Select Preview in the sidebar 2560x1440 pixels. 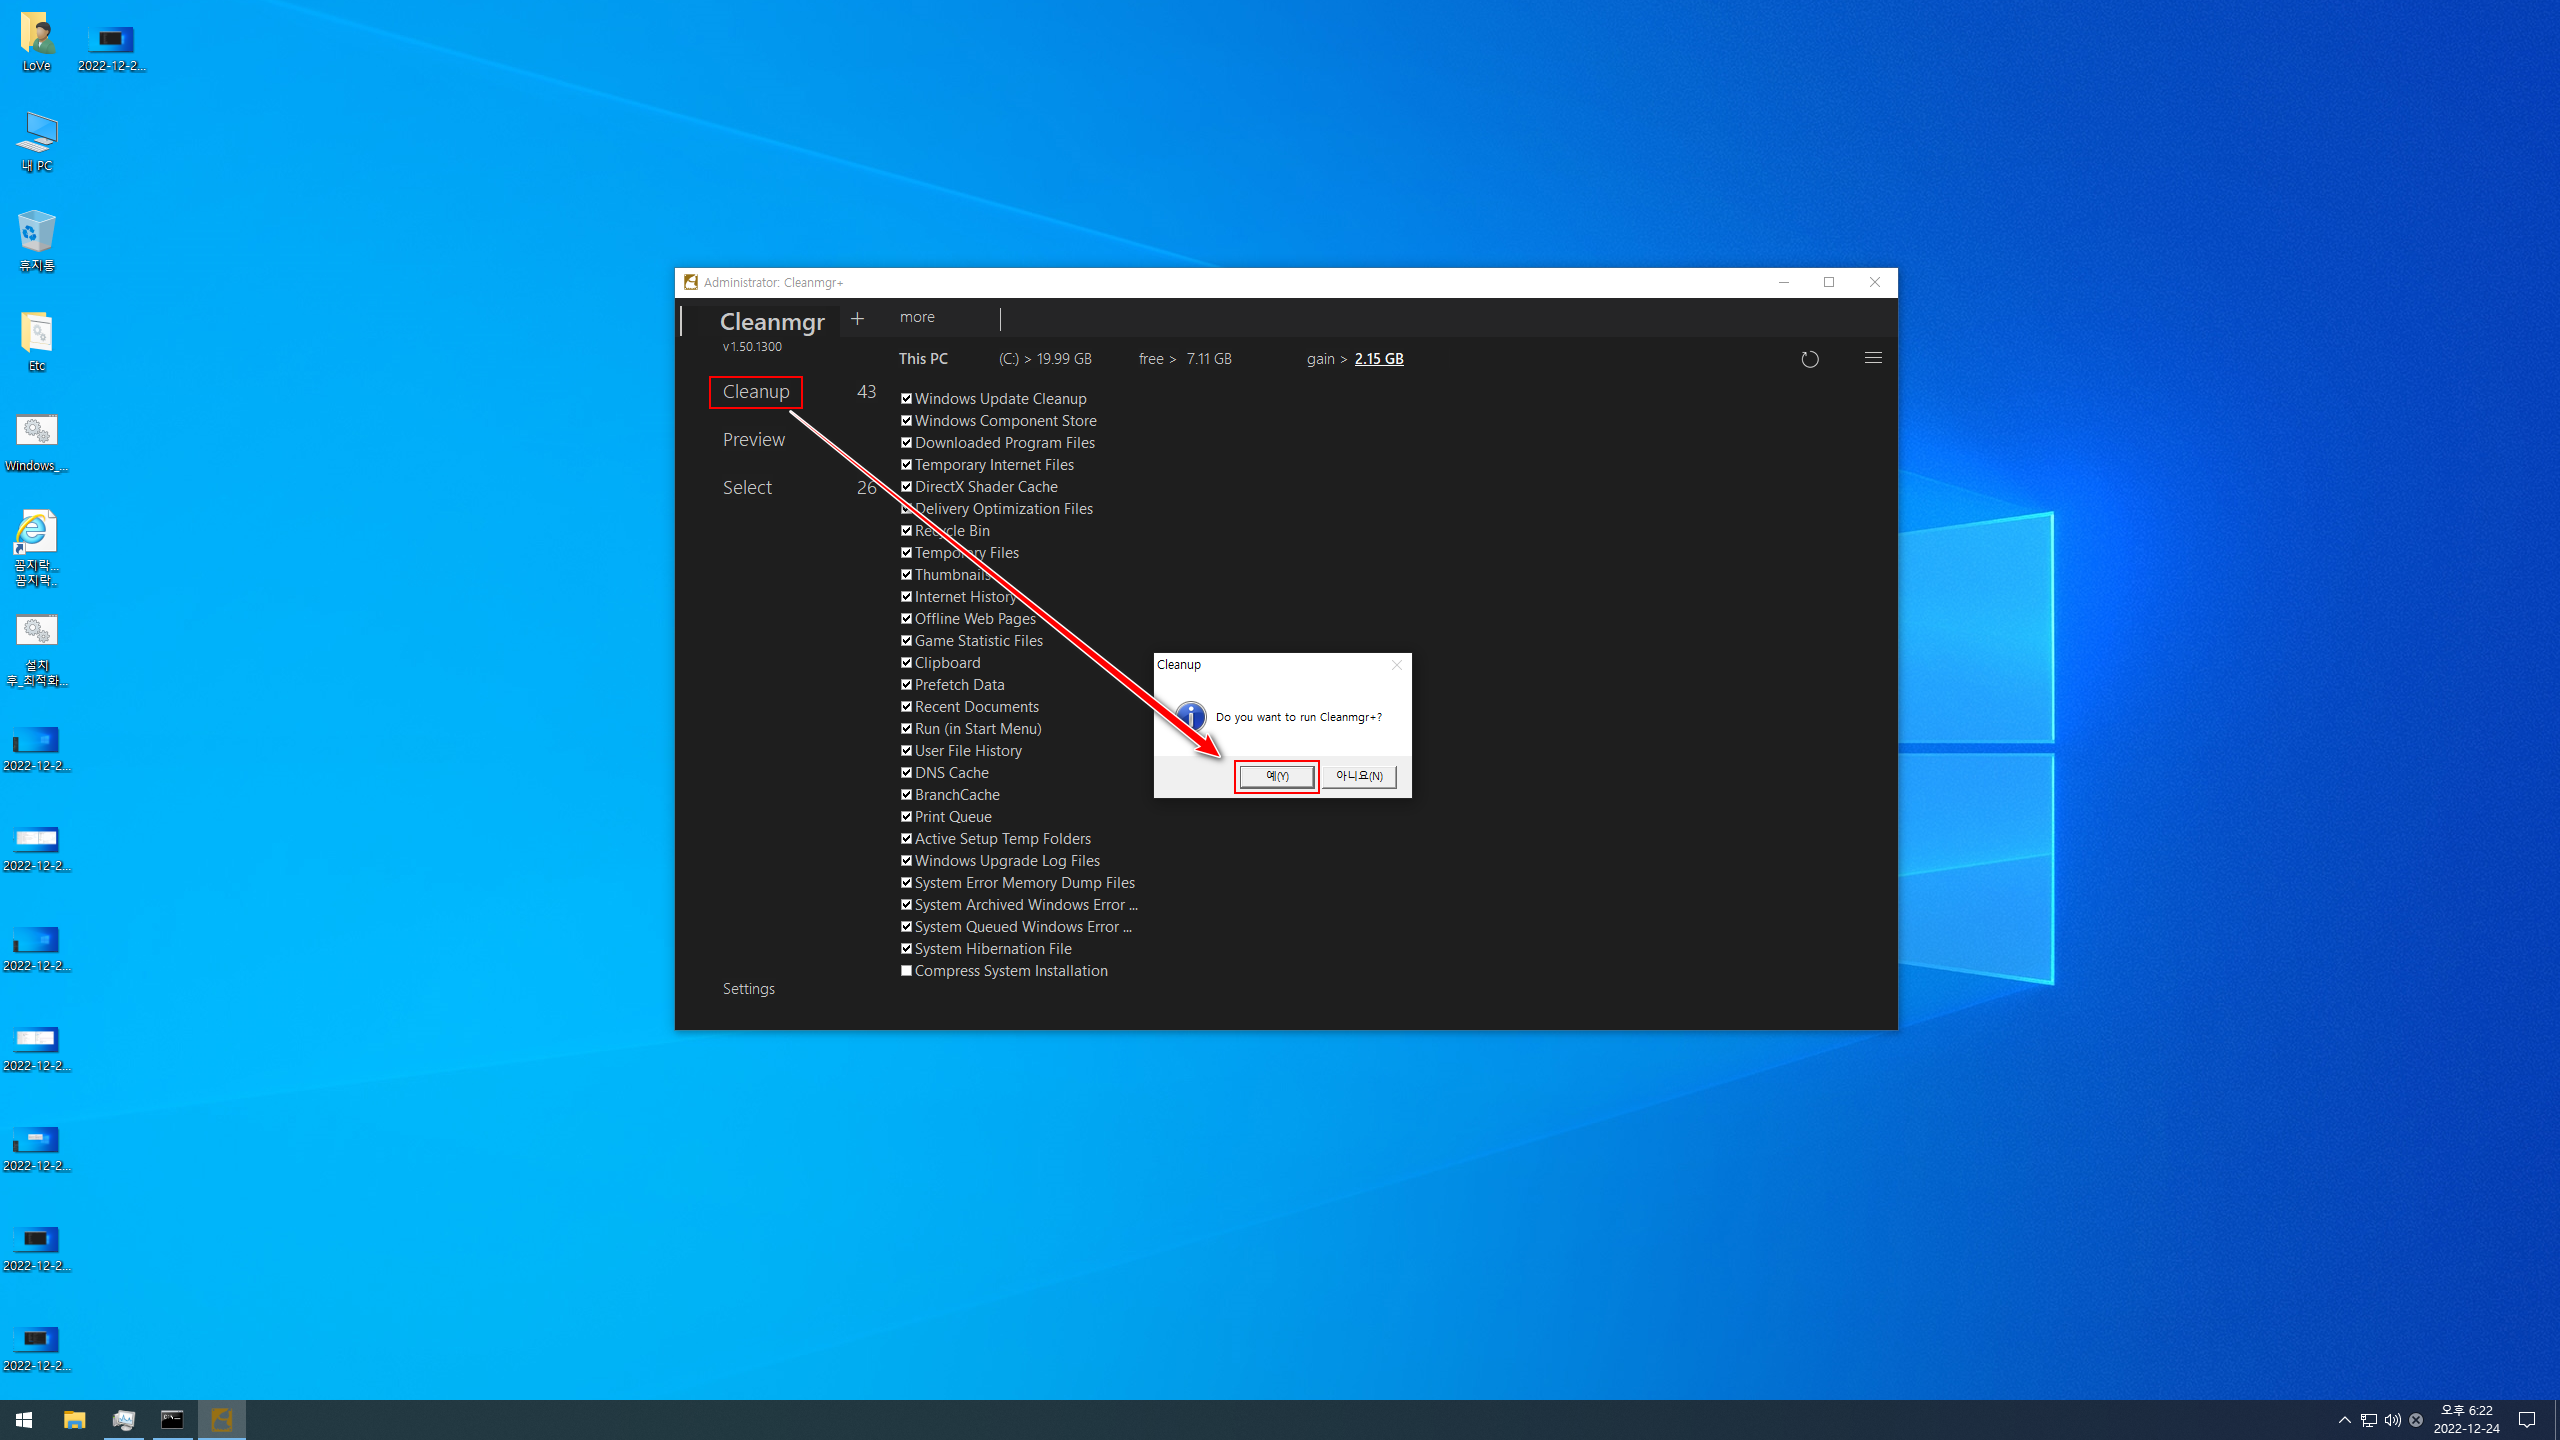point(754,440)
